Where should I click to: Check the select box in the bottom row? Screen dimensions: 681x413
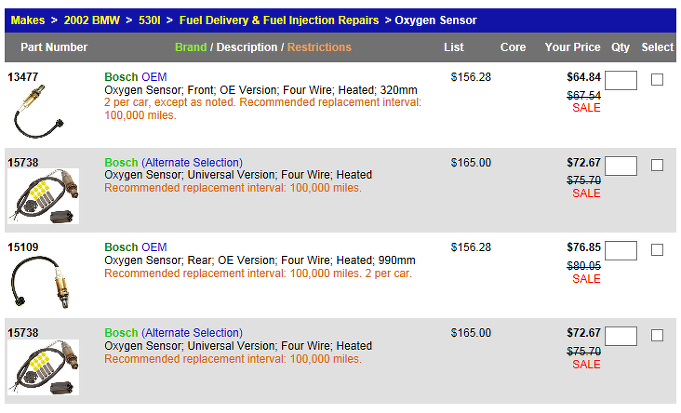point(657,335)
